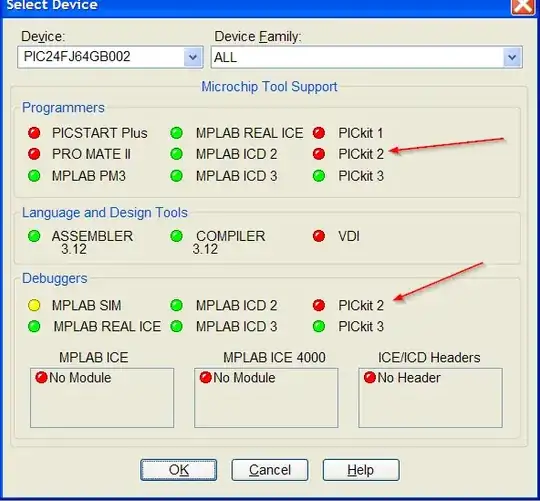Click the OK button
The image size is (540, 501).
tap(178, 470)
